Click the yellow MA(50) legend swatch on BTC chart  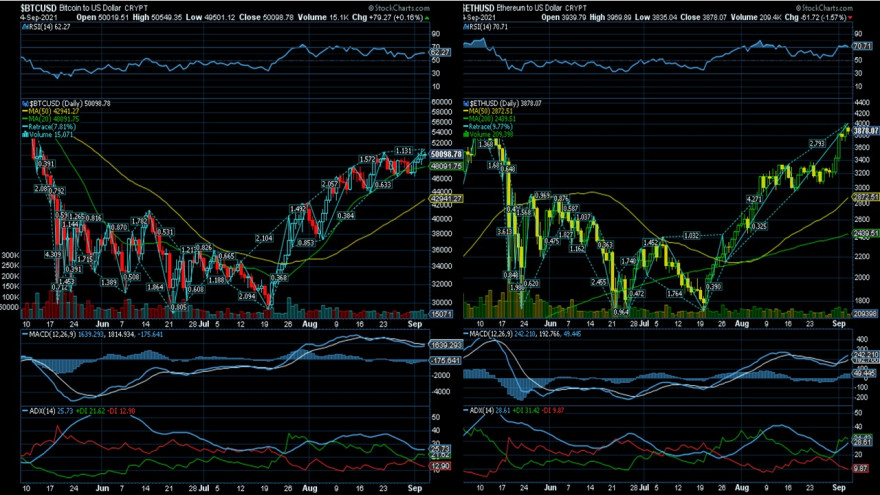point(25,111)
